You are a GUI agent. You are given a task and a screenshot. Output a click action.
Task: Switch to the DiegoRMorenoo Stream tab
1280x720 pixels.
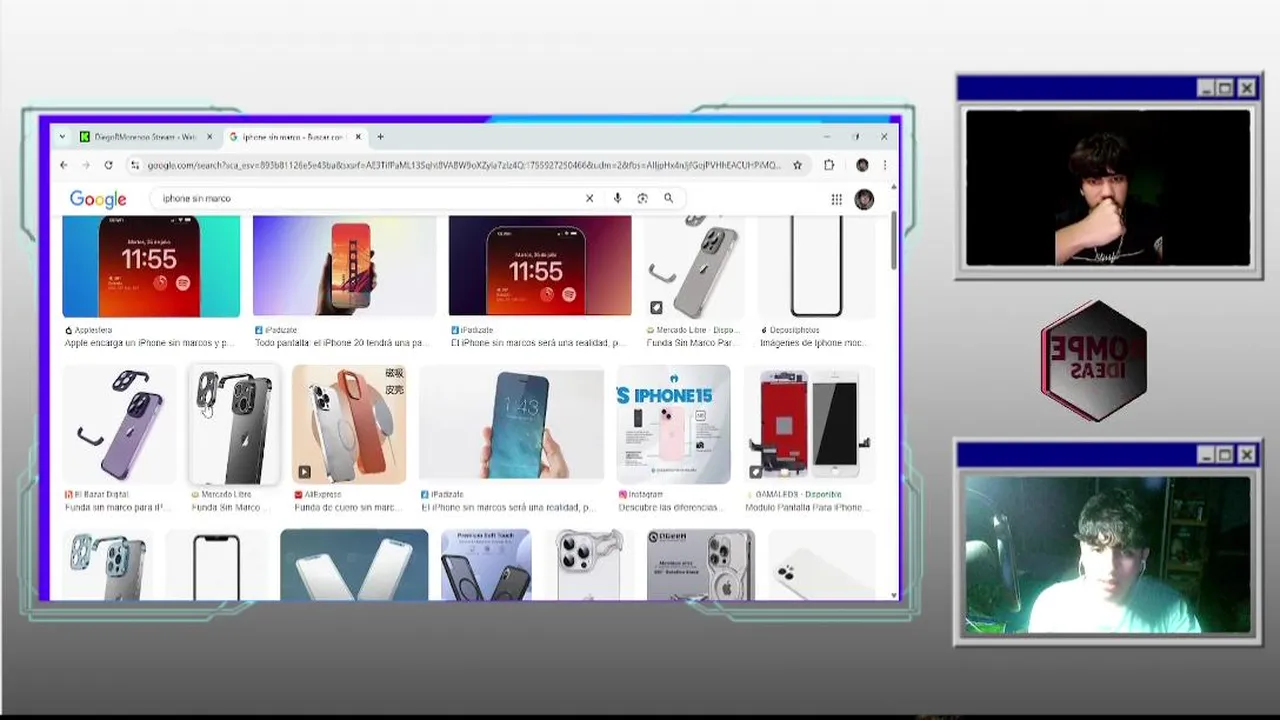tap(146, 137)
